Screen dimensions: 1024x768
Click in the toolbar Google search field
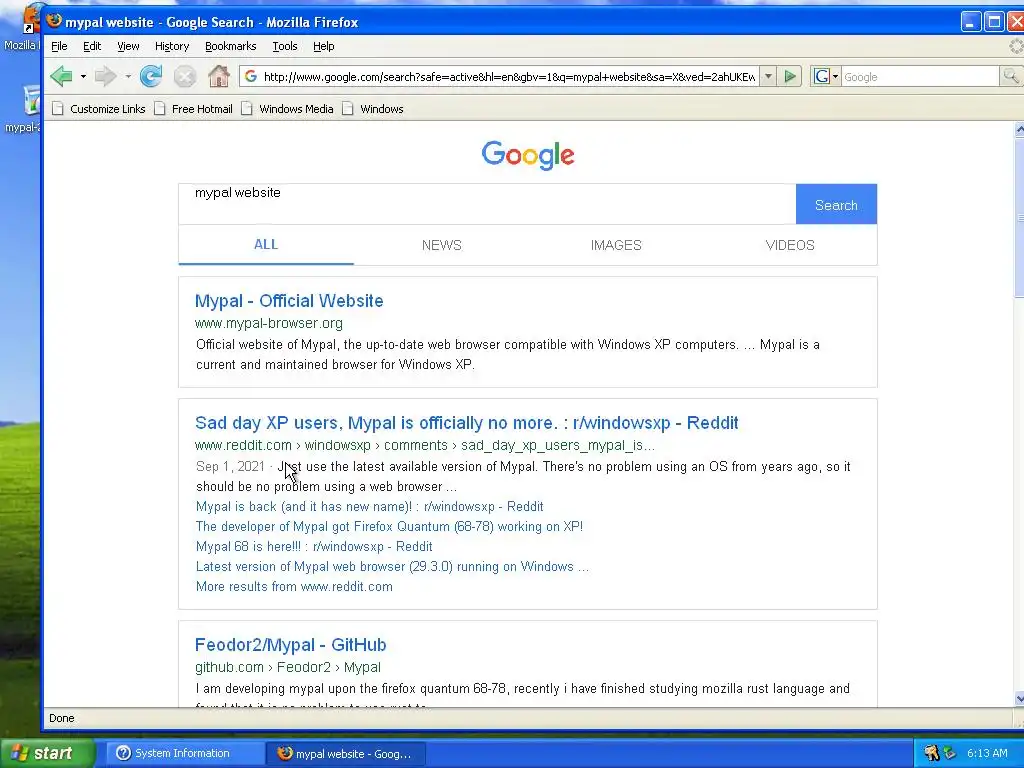point(920,76)
